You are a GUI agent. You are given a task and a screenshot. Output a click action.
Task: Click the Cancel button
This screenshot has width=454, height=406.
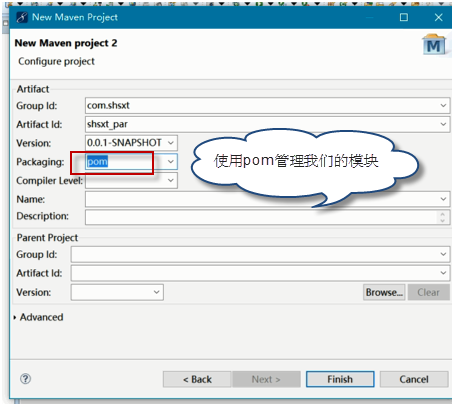pyautogui.click(x=414, y=379)
